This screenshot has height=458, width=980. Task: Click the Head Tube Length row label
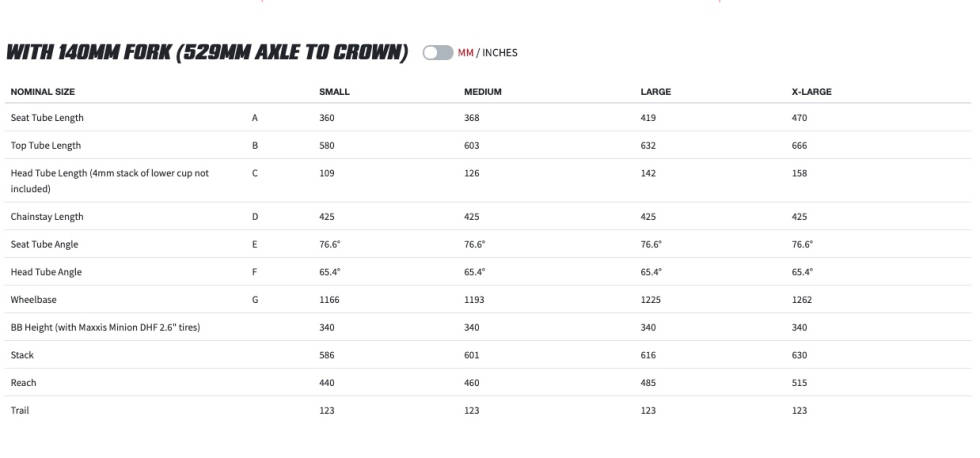110,181
